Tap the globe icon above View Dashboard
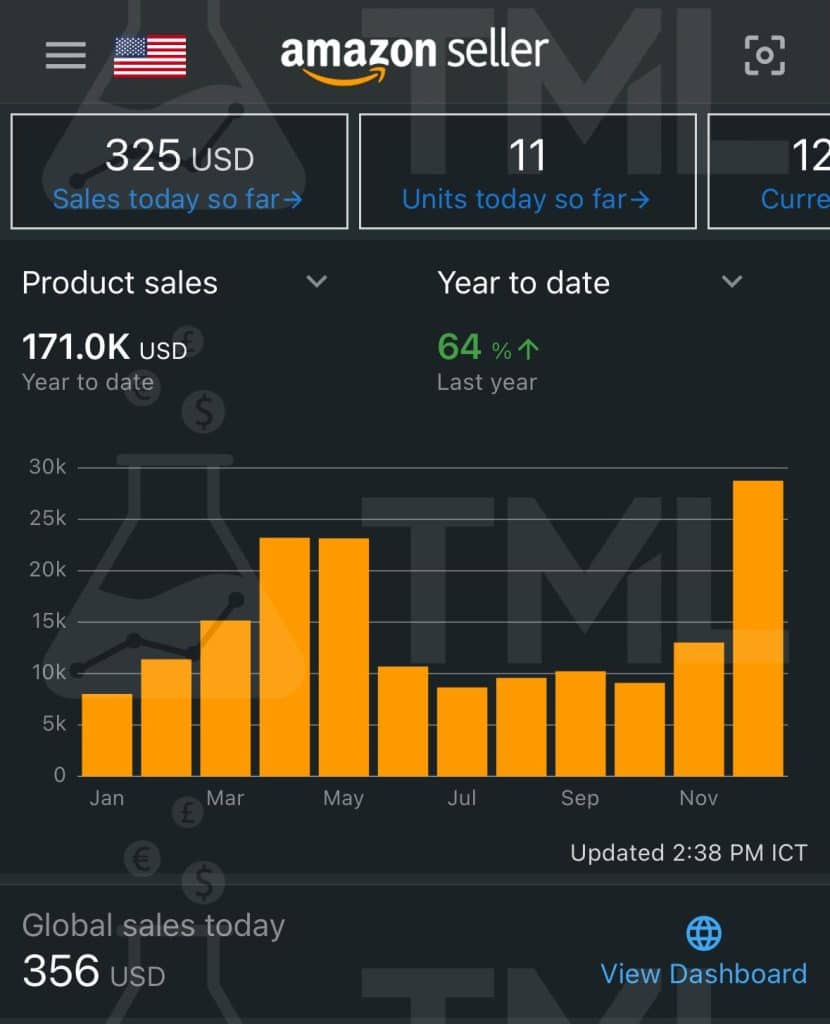The image size is (830, 1024). coord(704,934)
